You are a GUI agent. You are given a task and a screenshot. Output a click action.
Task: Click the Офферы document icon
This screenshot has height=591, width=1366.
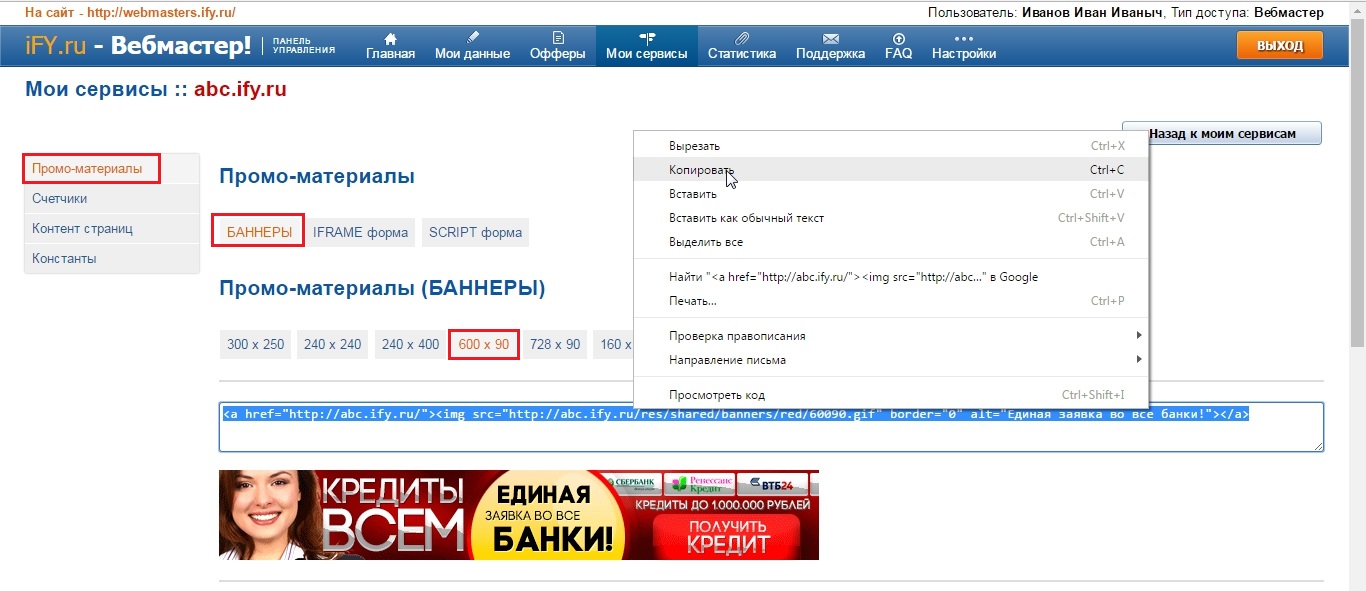point(557,38)
